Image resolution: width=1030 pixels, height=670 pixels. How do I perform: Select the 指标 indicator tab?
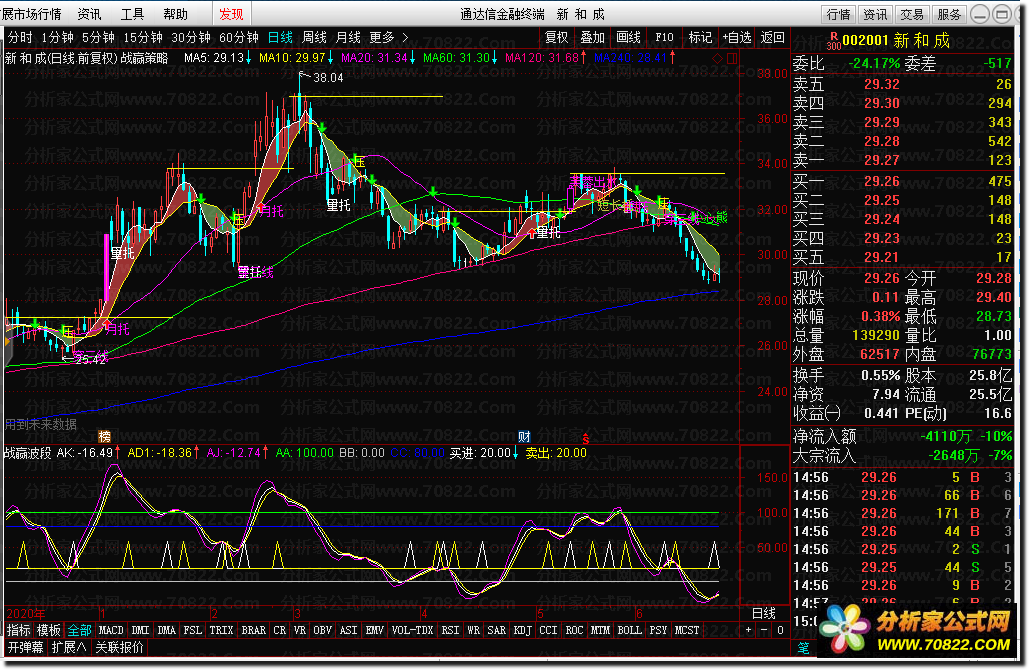coord(18,630)
